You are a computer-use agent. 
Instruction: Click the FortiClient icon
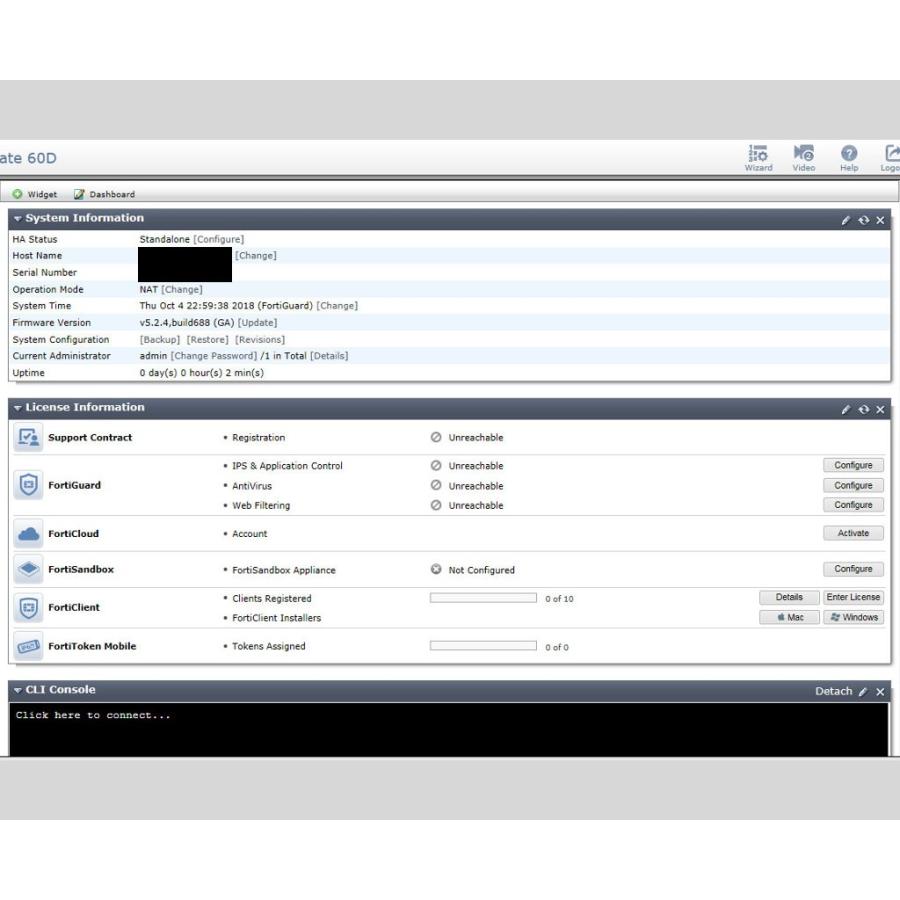26,607
